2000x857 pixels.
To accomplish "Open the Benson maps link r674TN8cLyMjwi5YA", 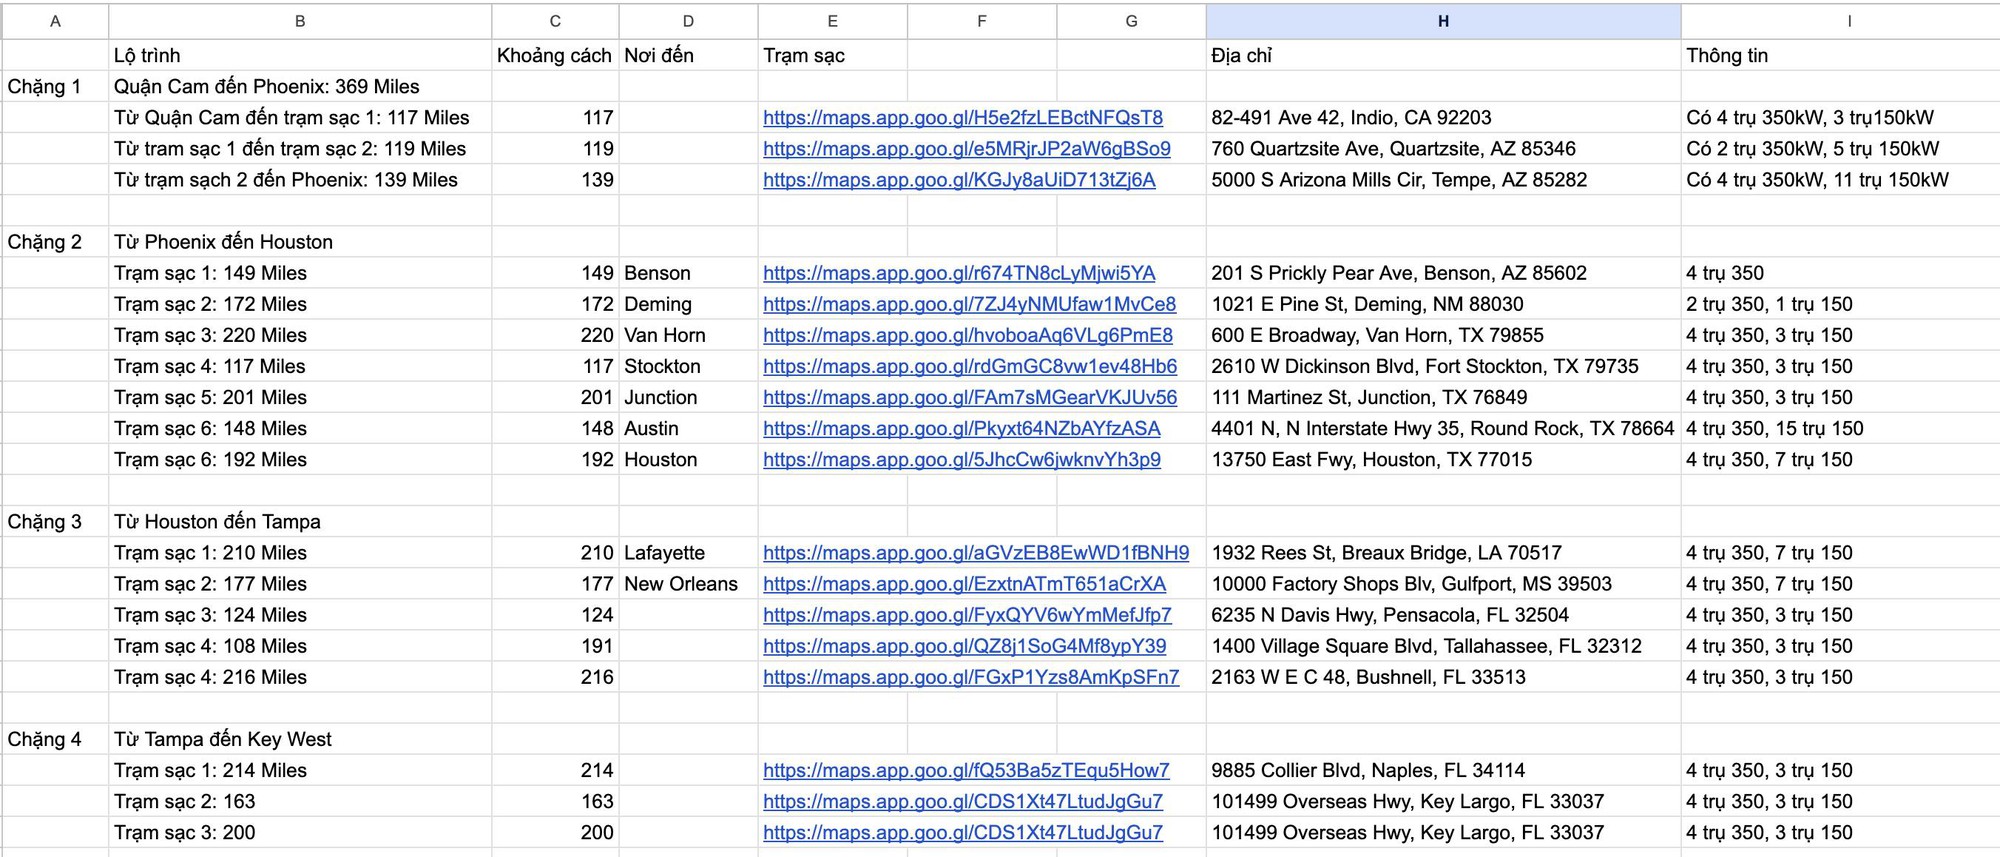I will (x=959, y=273).
